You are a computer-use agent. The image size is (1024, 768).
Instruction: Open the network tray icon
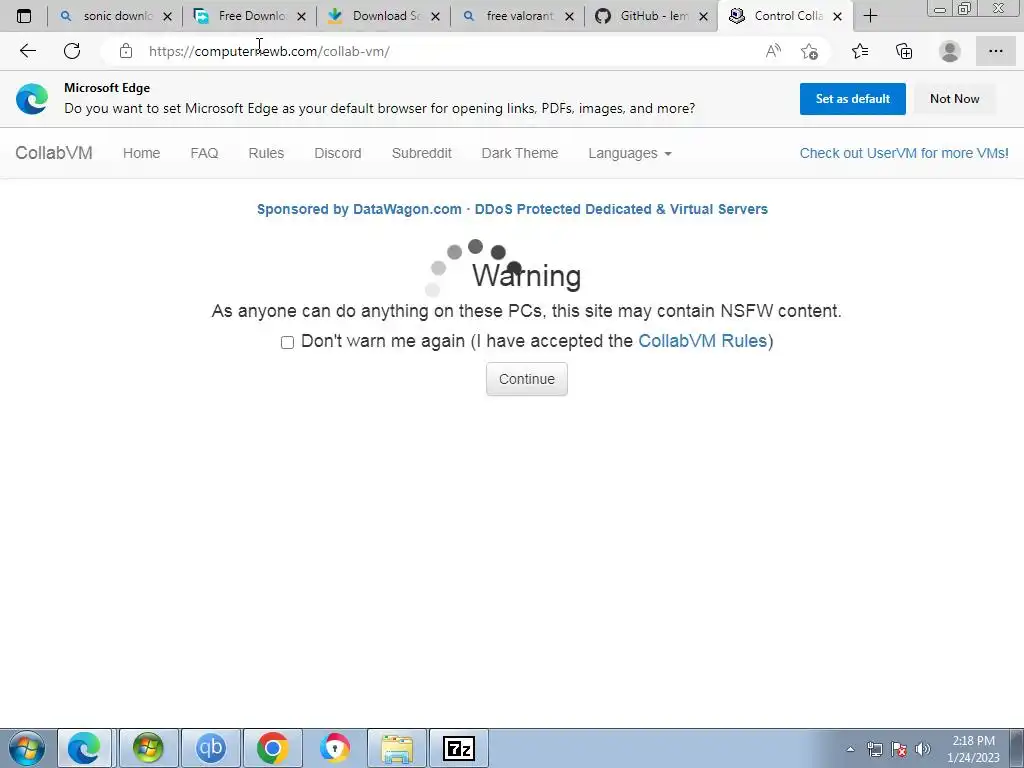(x=874, y=749)
